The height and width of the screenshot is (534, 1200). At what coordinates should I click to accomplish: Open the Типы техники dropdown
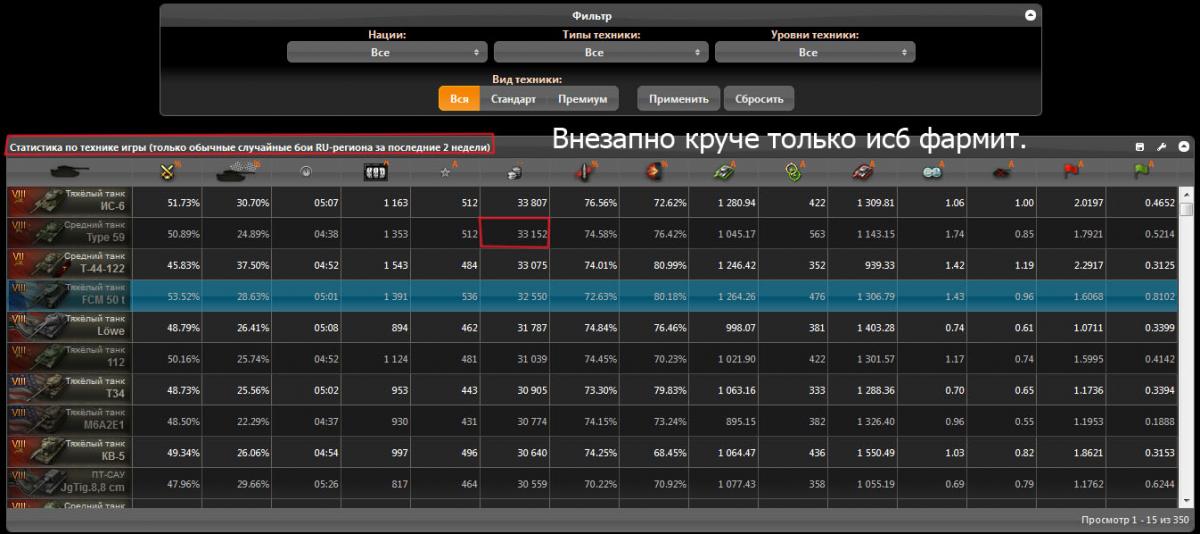click(x=601, y=52)
